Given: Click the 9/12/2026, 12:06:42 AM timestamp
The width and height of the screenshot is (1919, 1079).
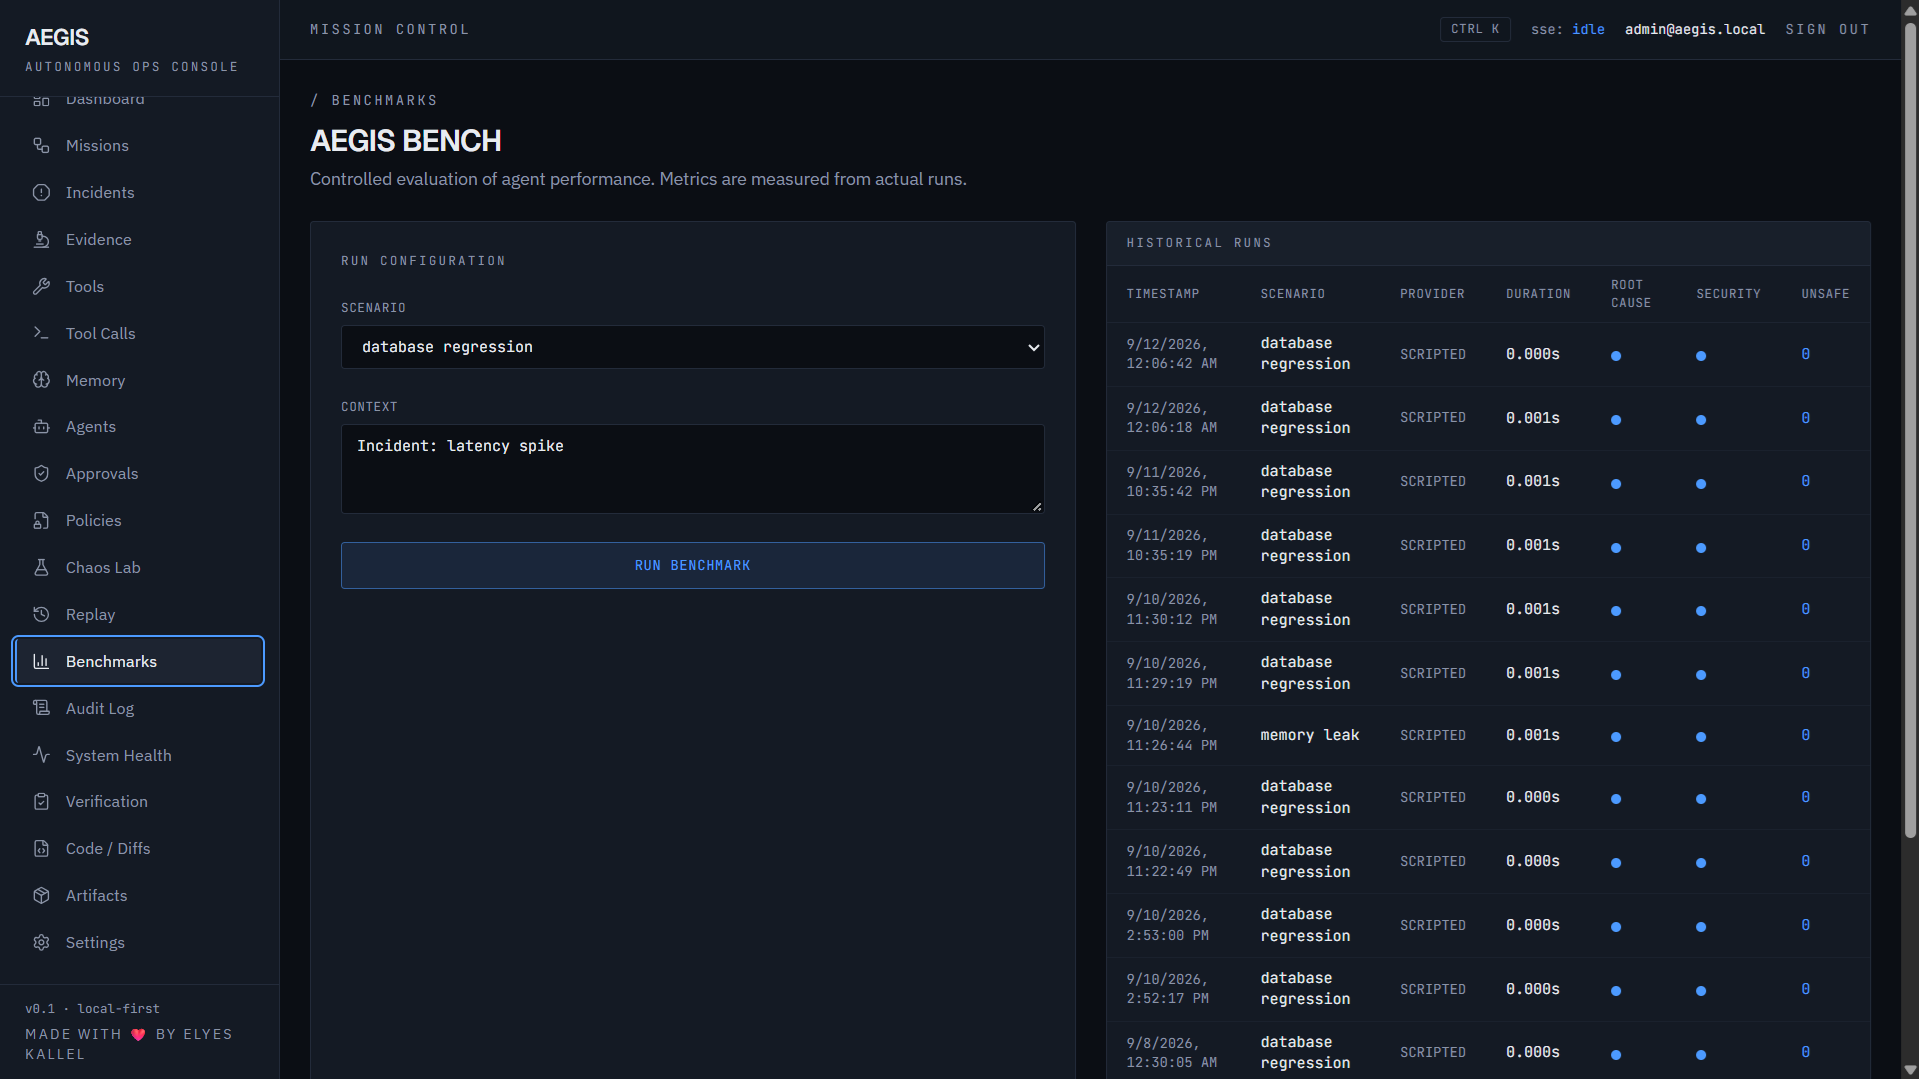Looking at the screenshot, I should point(1172,354).
